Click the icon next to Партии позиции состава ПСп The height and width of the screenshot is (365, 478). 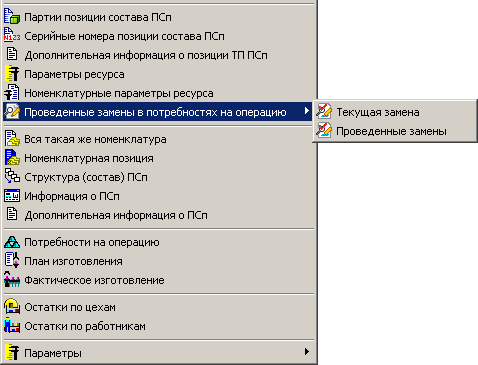tap(12, 17)
